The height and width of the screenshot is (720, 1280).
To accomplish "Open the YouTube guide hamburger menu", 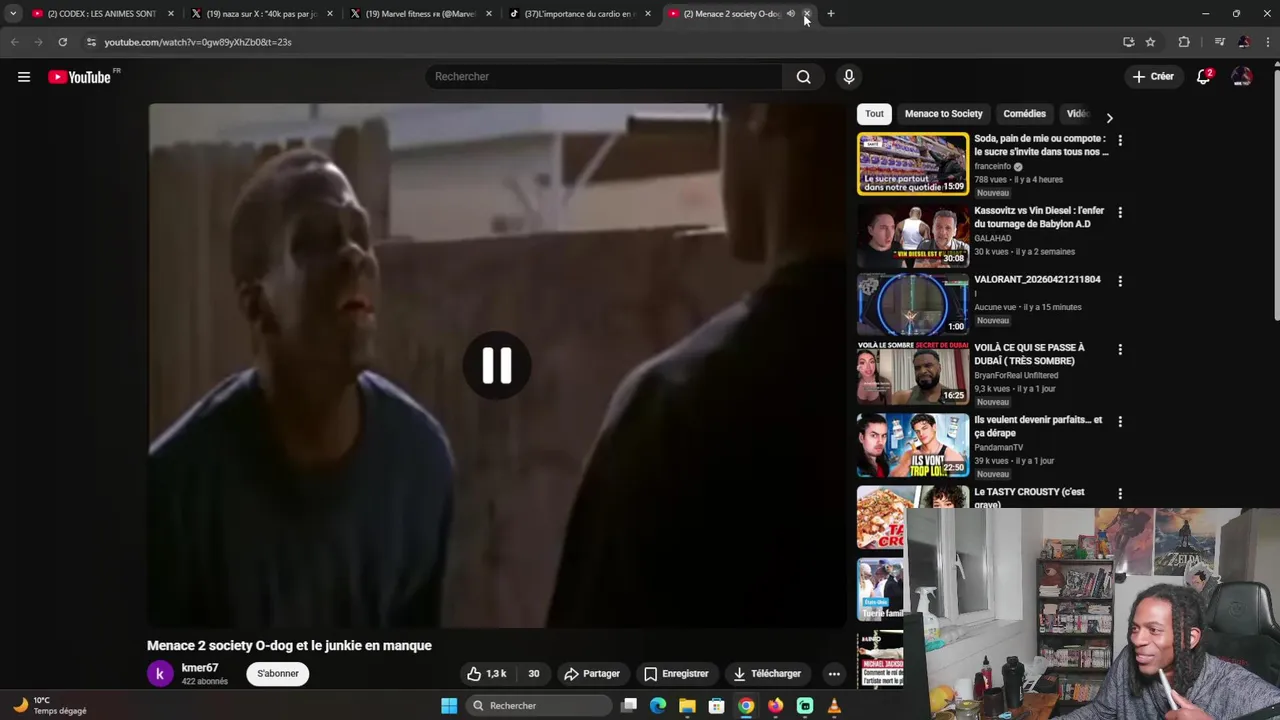I will [24, 77].
